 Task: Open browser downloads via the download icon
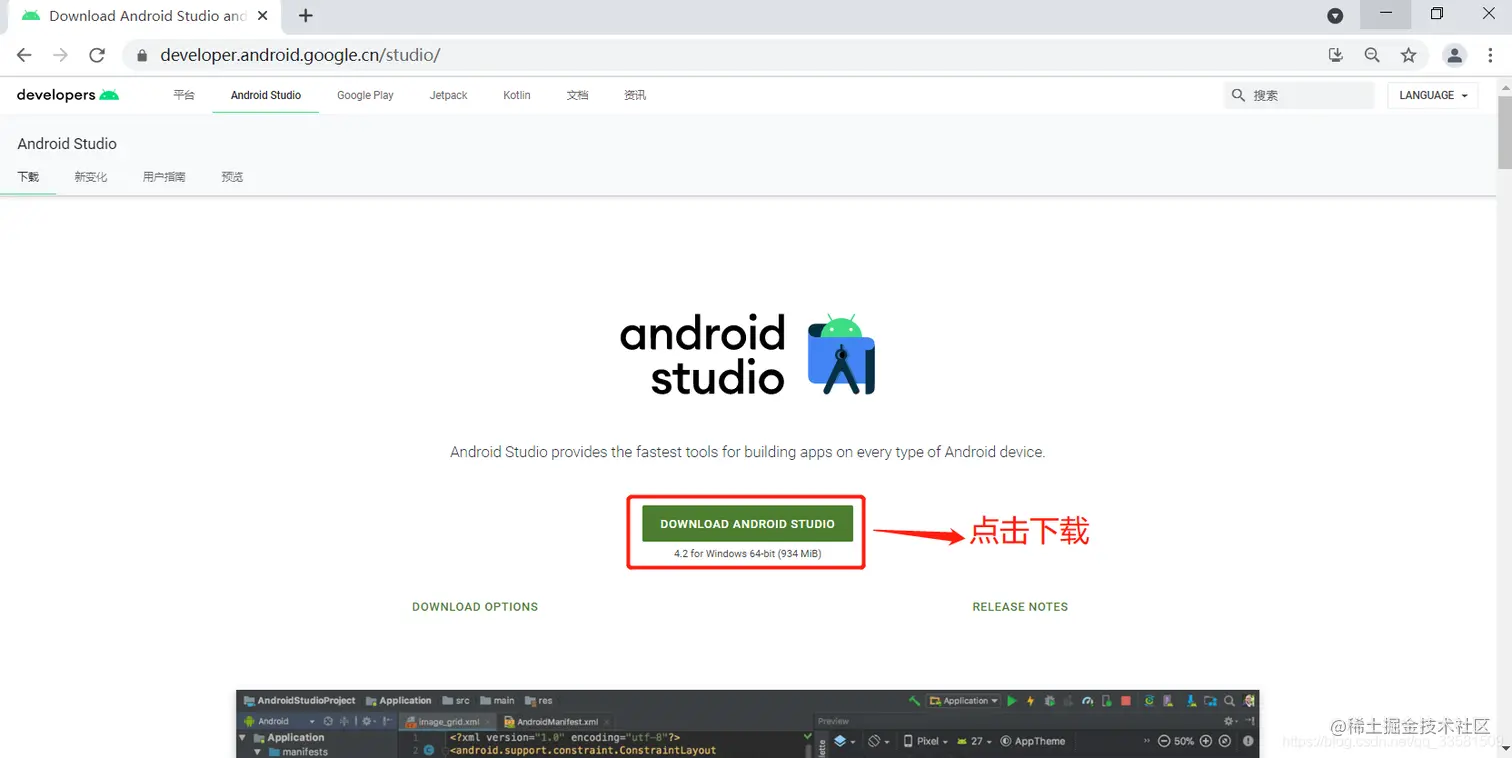(x=1335, y=55)
